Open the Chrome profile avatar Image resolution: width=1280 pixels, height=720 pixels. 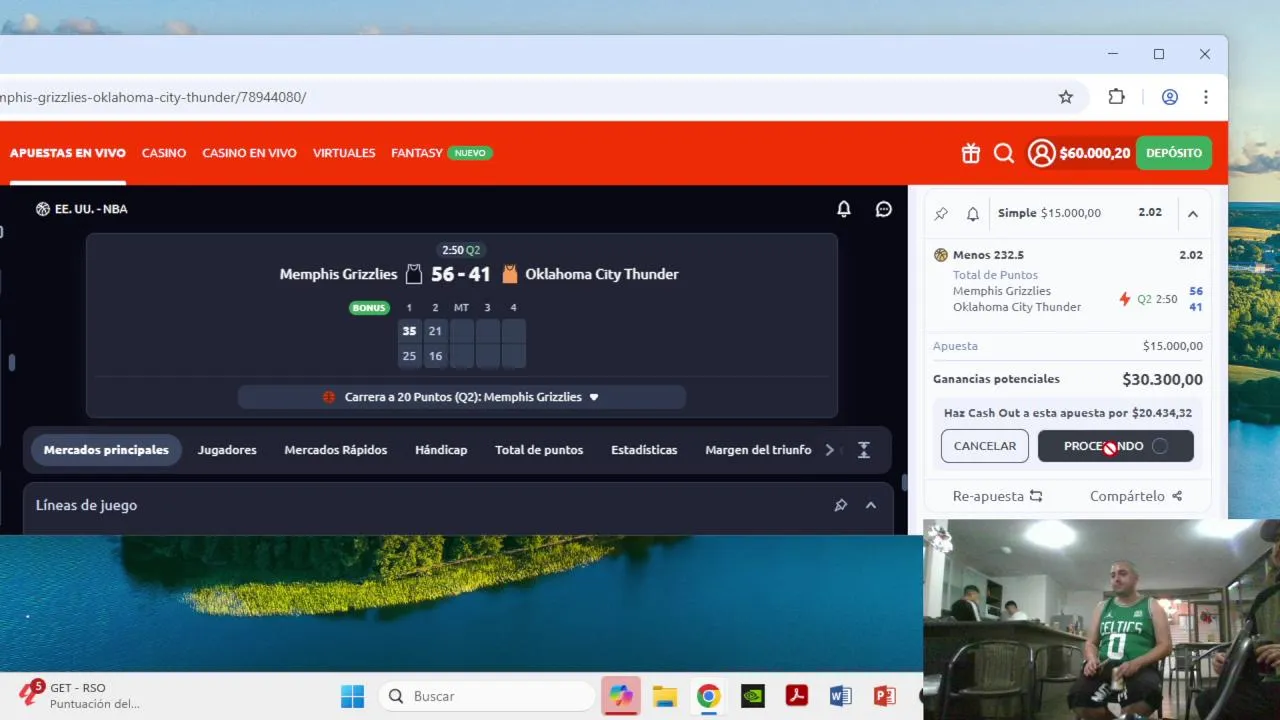click(1170, 97)
